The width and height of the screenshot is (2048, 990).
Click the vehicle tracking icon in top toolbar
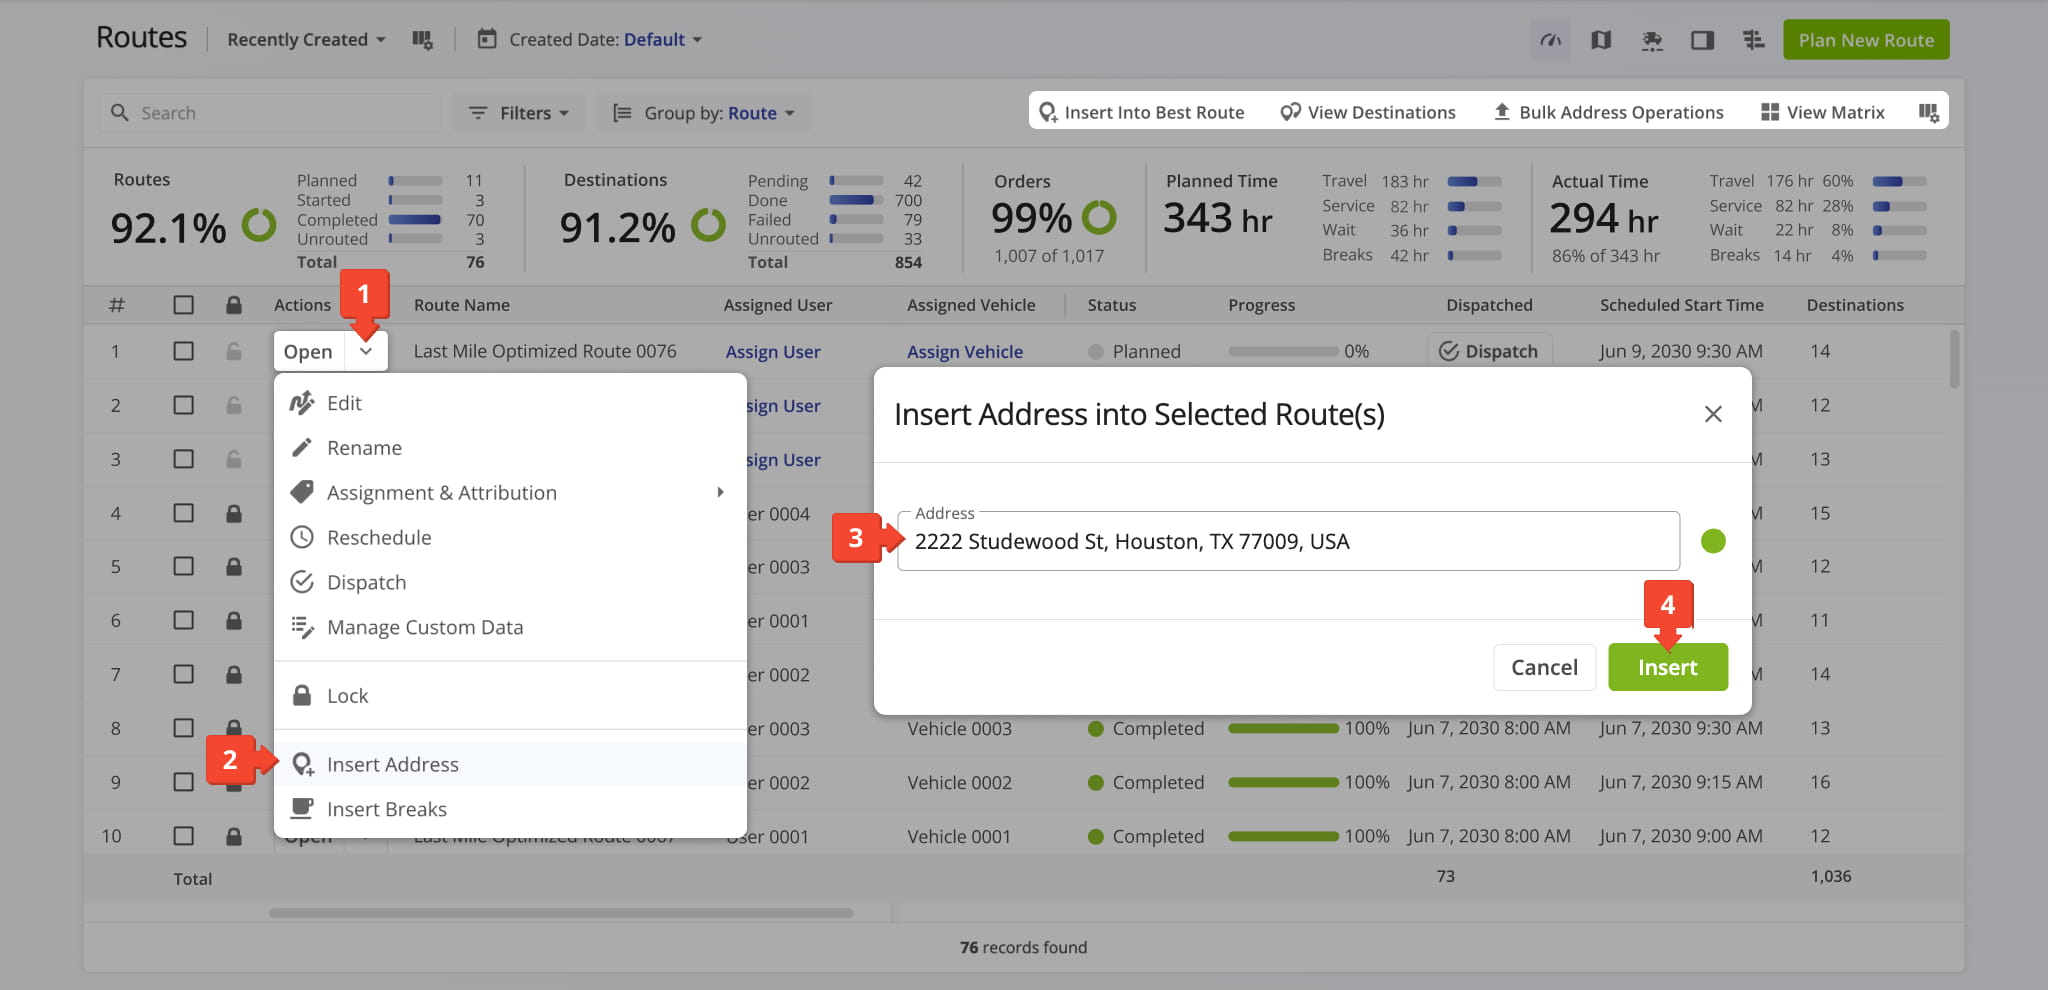1652,40
